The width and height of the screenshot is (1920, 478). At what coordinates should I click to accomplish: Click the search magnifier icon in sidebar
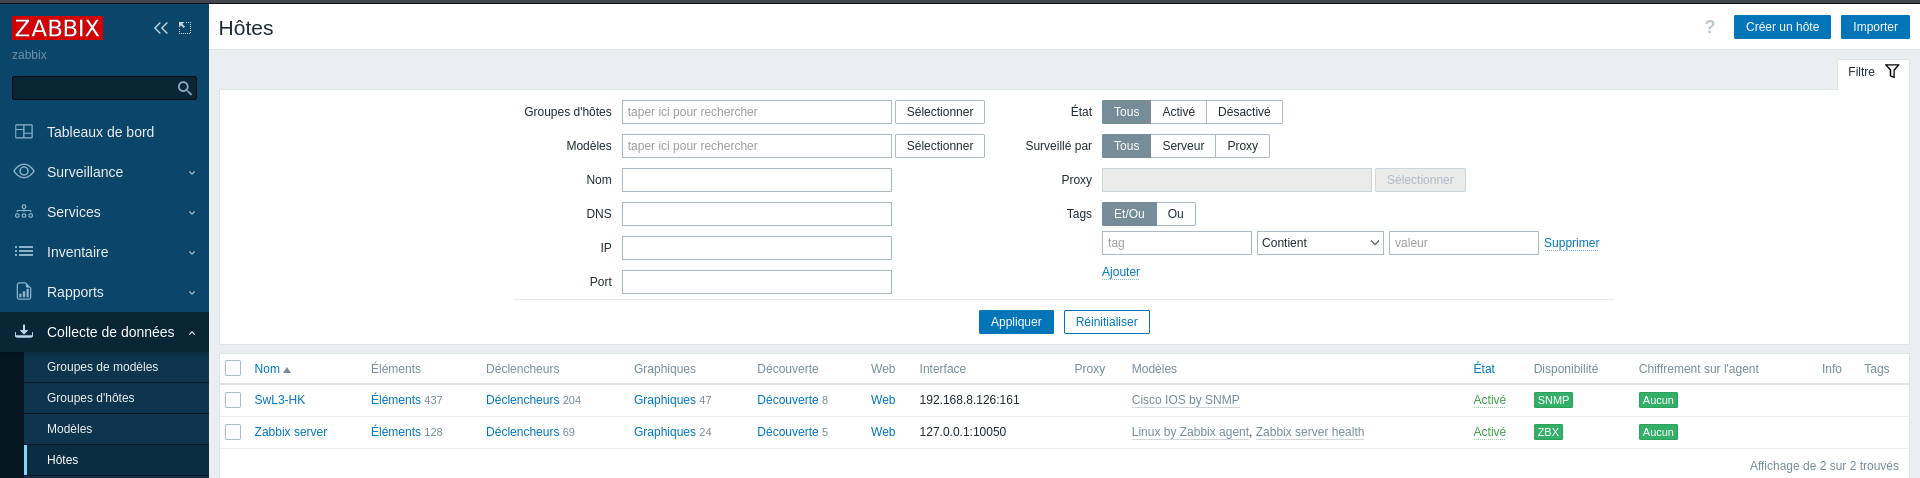(184, 89)
